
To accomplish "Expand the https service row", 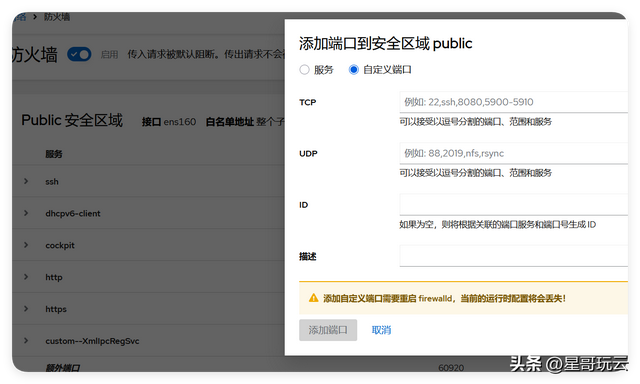I will (x=26, y=309).
